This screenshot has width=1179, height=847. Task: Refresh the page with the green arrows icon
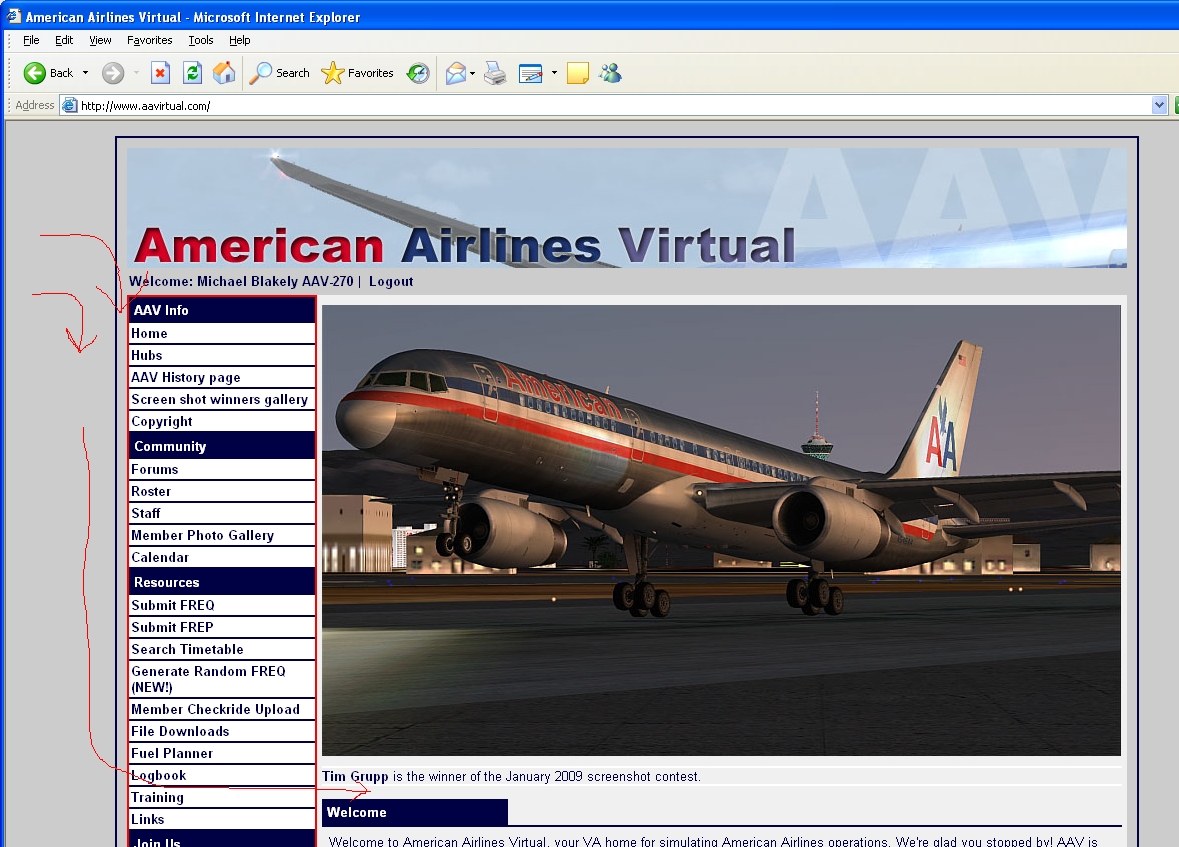click(192, 73)
